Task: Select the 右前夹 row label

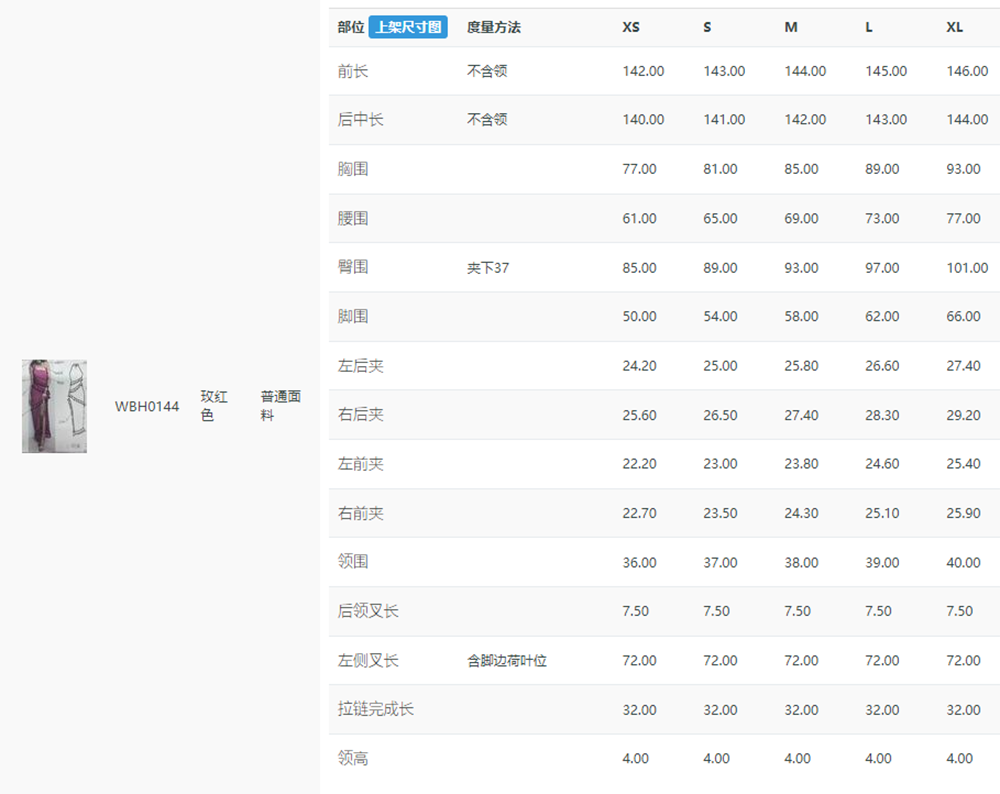Action: point(360,513)
